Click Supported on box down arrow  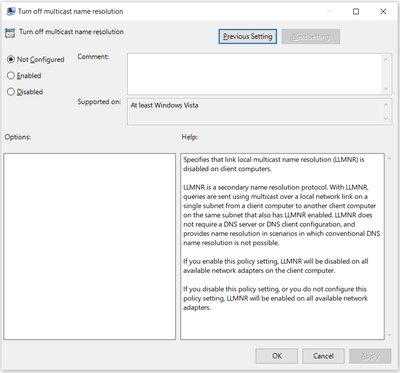point(386,119)
